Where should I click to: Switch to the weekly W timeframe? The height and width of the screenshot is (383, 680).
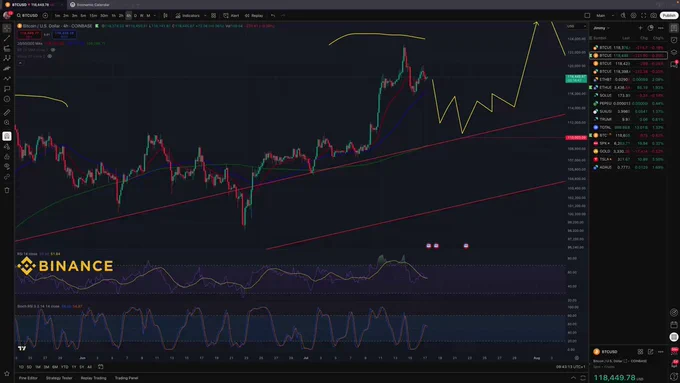(x=141, y=16)
